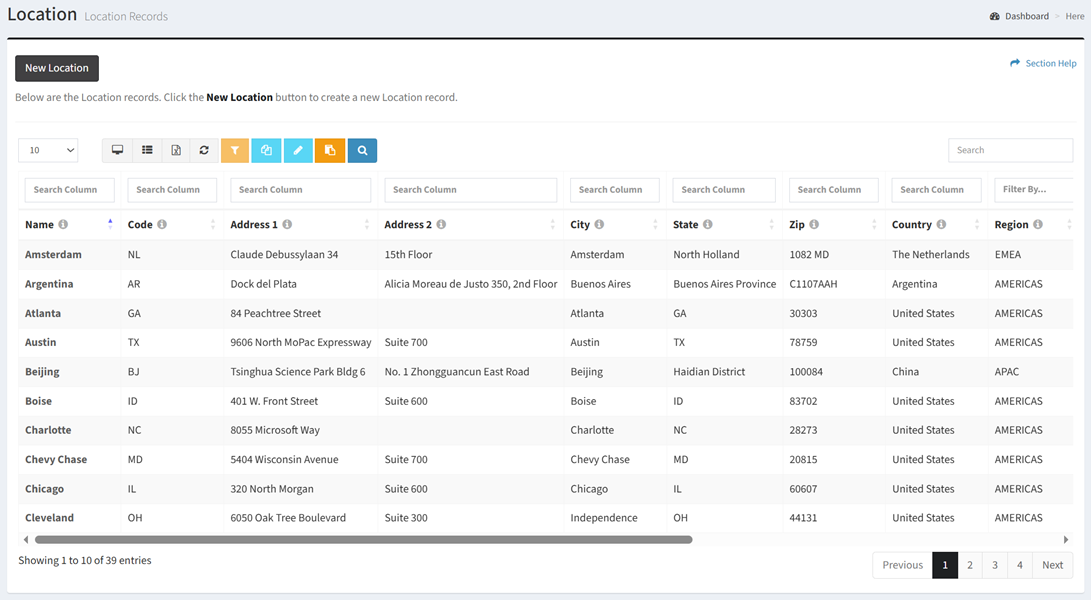Screen dimensions: 1091x600
Task: Export table with the Excel file icon
Action: click(176, 150)
